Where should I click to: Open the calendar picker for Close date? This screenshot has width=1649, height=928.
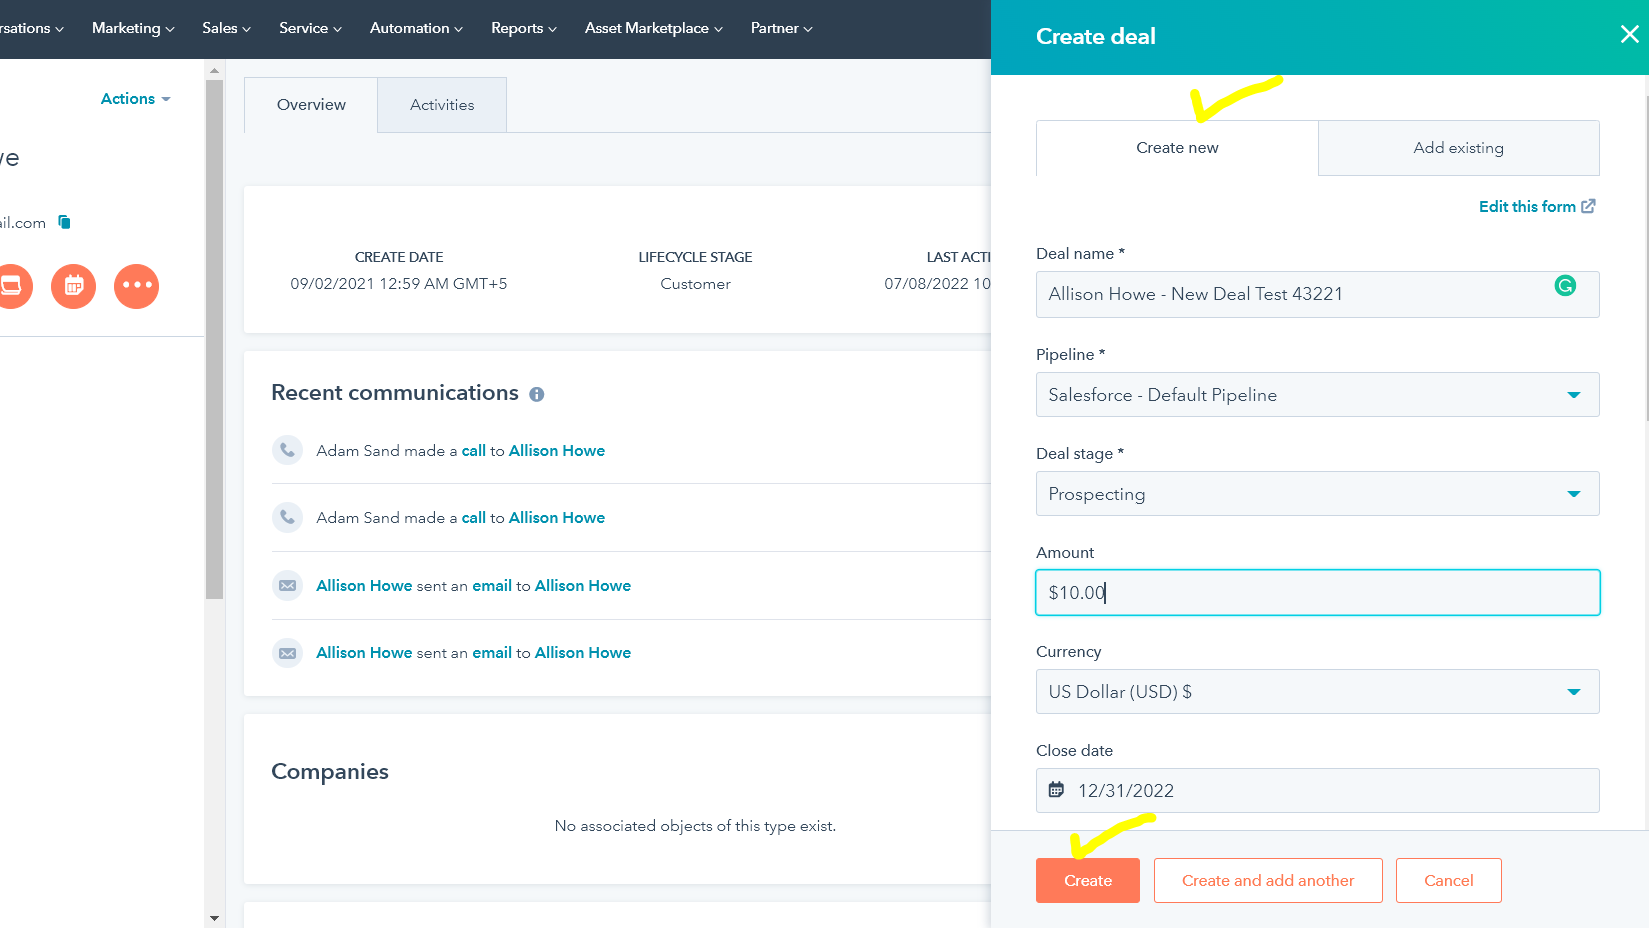(x=1057, y=789)
